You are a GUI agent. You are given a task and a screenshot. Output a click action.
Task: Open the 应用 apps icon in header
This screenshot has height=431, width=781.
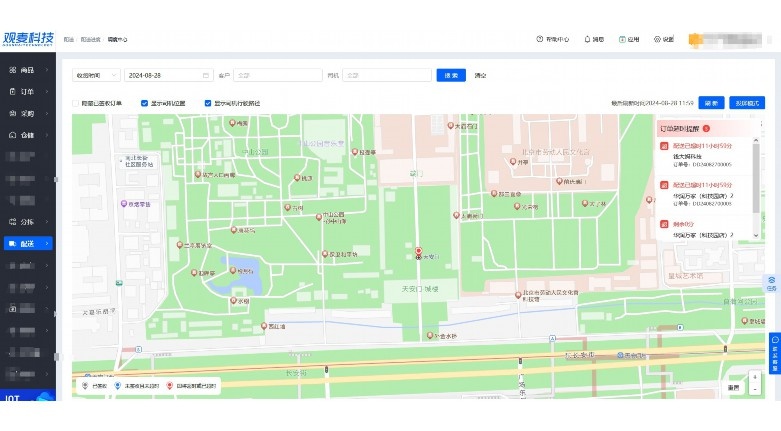622,39
